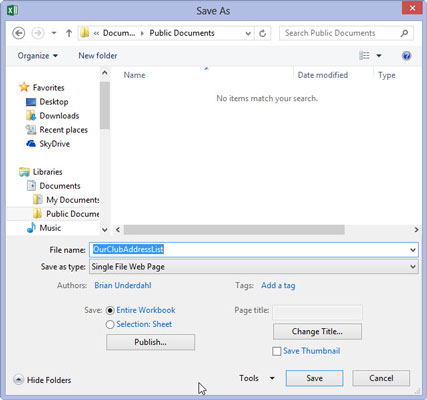
Task: Click the Favorites star icon
Action: 24,87
